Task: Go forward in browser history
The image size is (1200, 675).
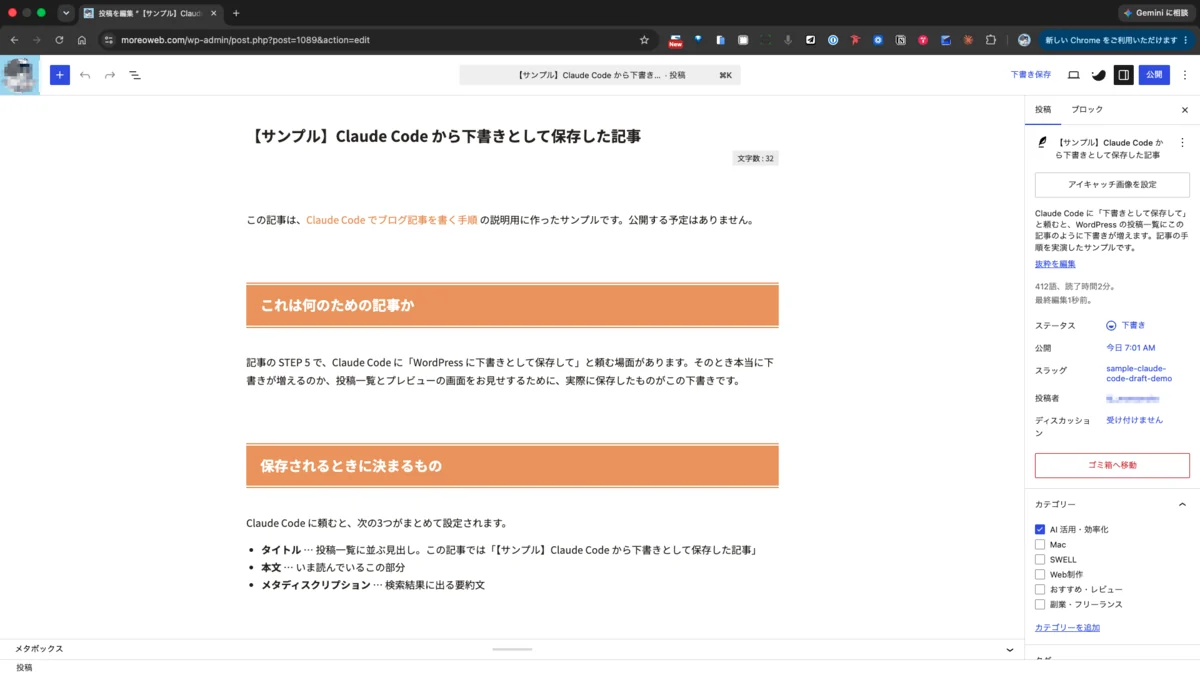Action: tap(37, 40)
